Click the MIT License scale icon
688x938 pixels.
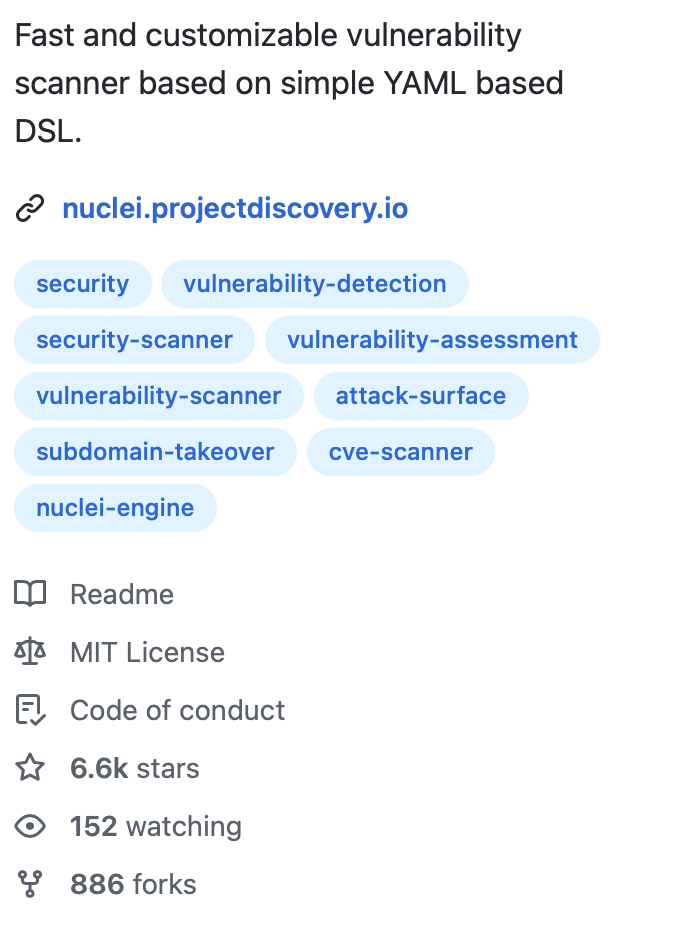click(30, 653)
